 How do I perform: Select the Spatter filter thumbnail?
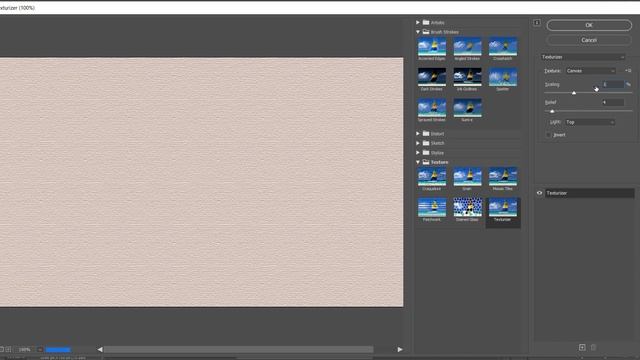[503, 77]
